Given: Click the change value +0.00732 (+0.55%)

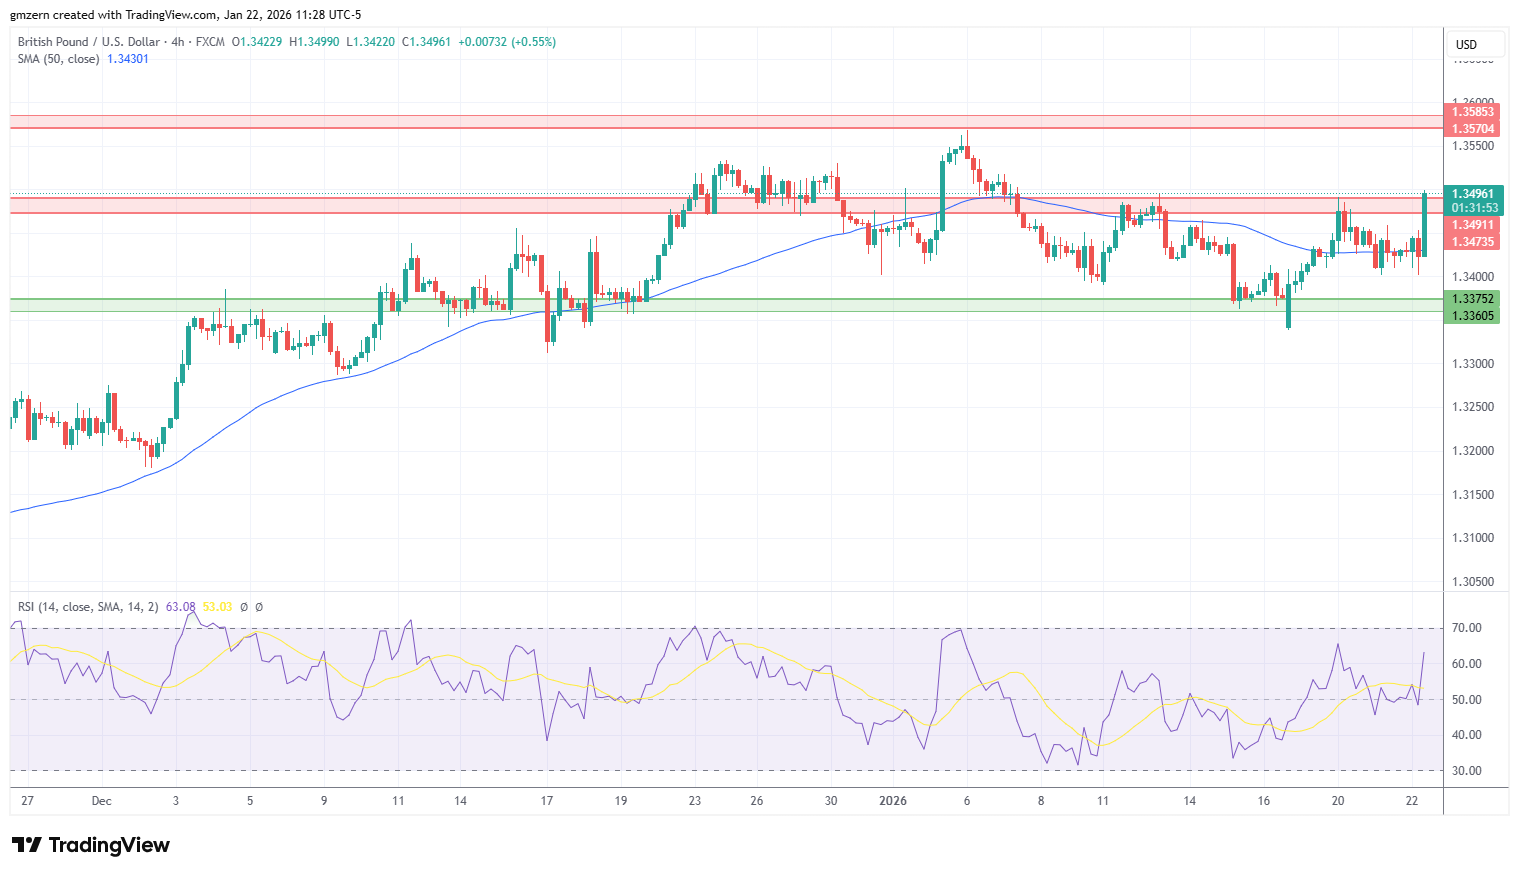Looking at the screenshot, I should coord(507,42).
